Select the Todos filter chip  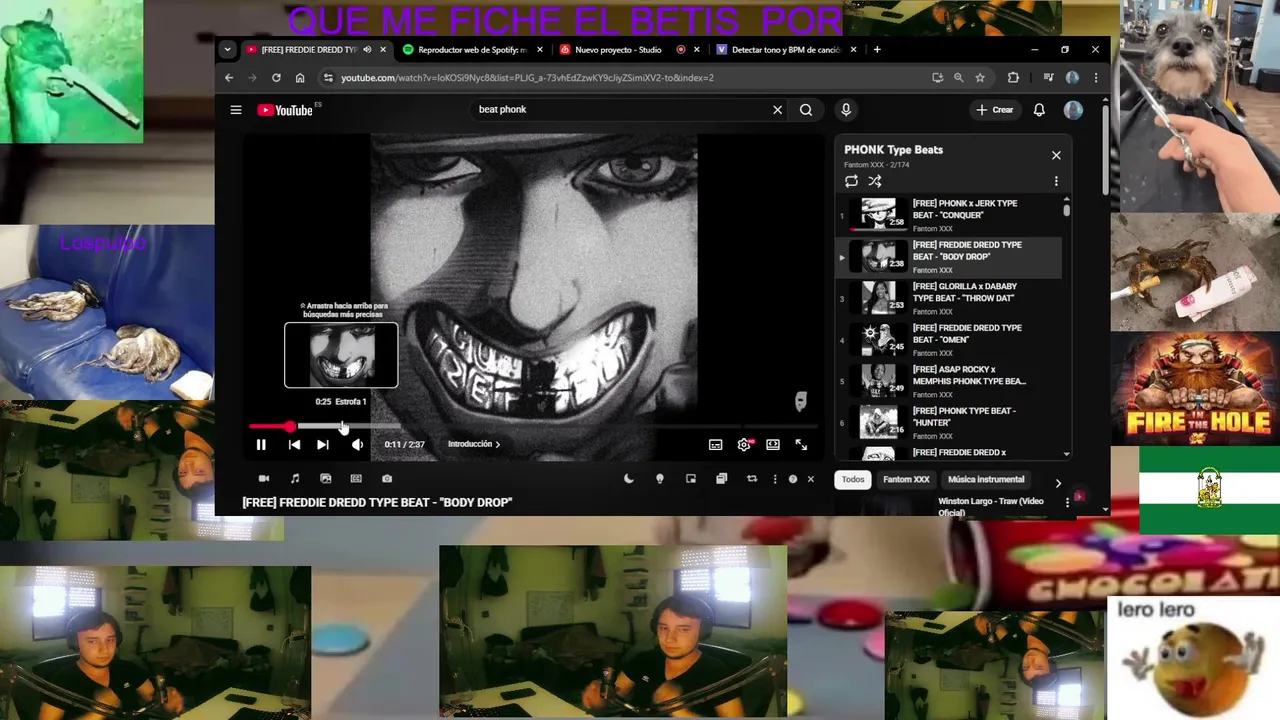[x=853, y=479]
